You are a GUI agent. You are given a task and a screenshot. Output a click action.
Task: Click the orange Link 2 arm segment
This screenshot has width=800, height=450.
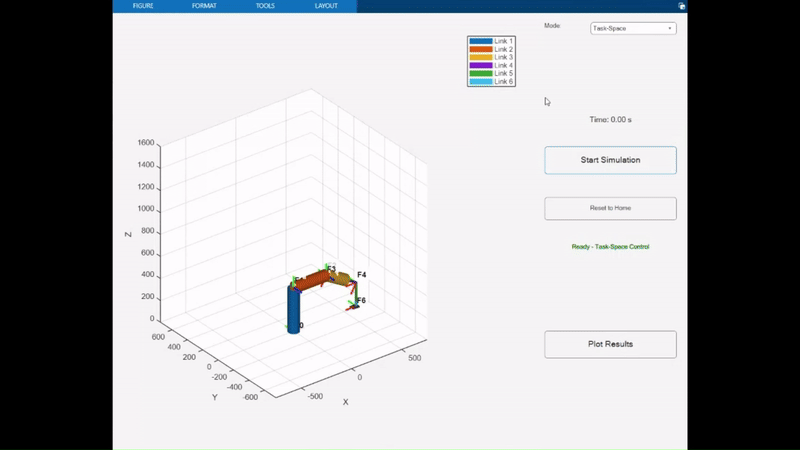click(x=314, y=281)
